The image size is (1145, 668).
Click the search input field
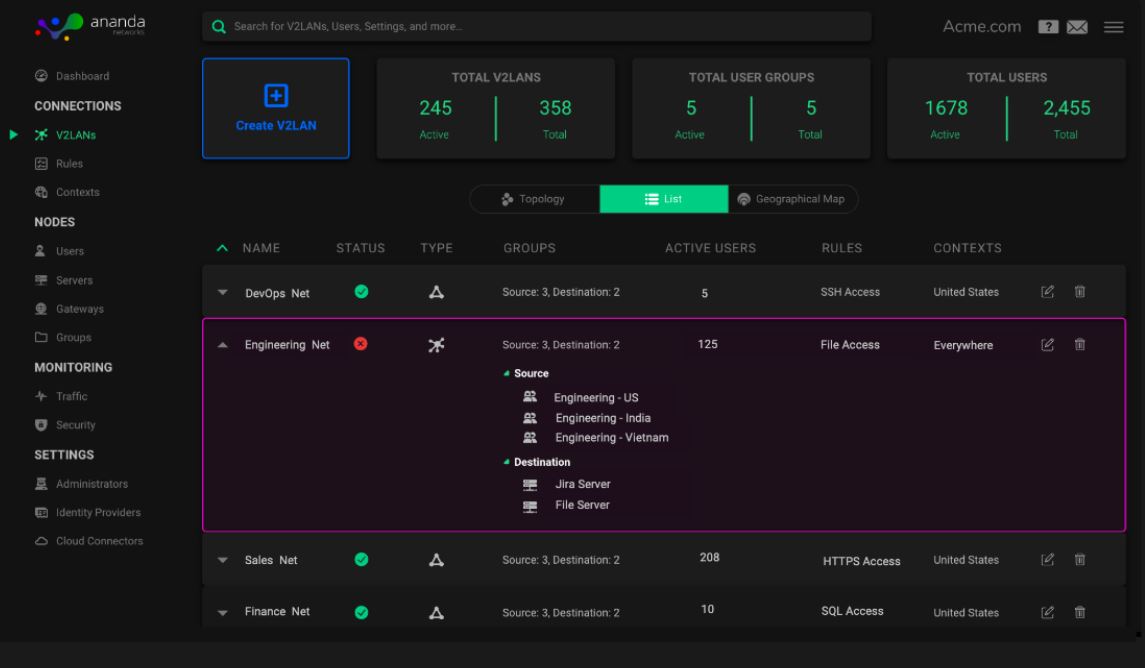[x=537, y=26]
